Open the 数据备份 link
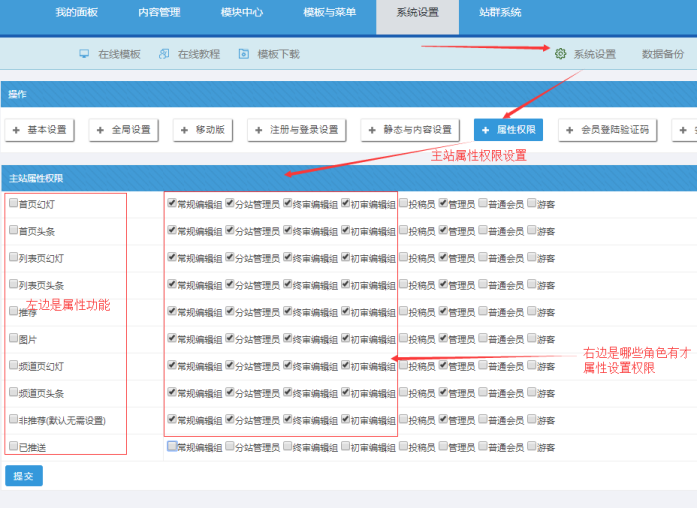The image size is (697, 509). pos(663,54)
